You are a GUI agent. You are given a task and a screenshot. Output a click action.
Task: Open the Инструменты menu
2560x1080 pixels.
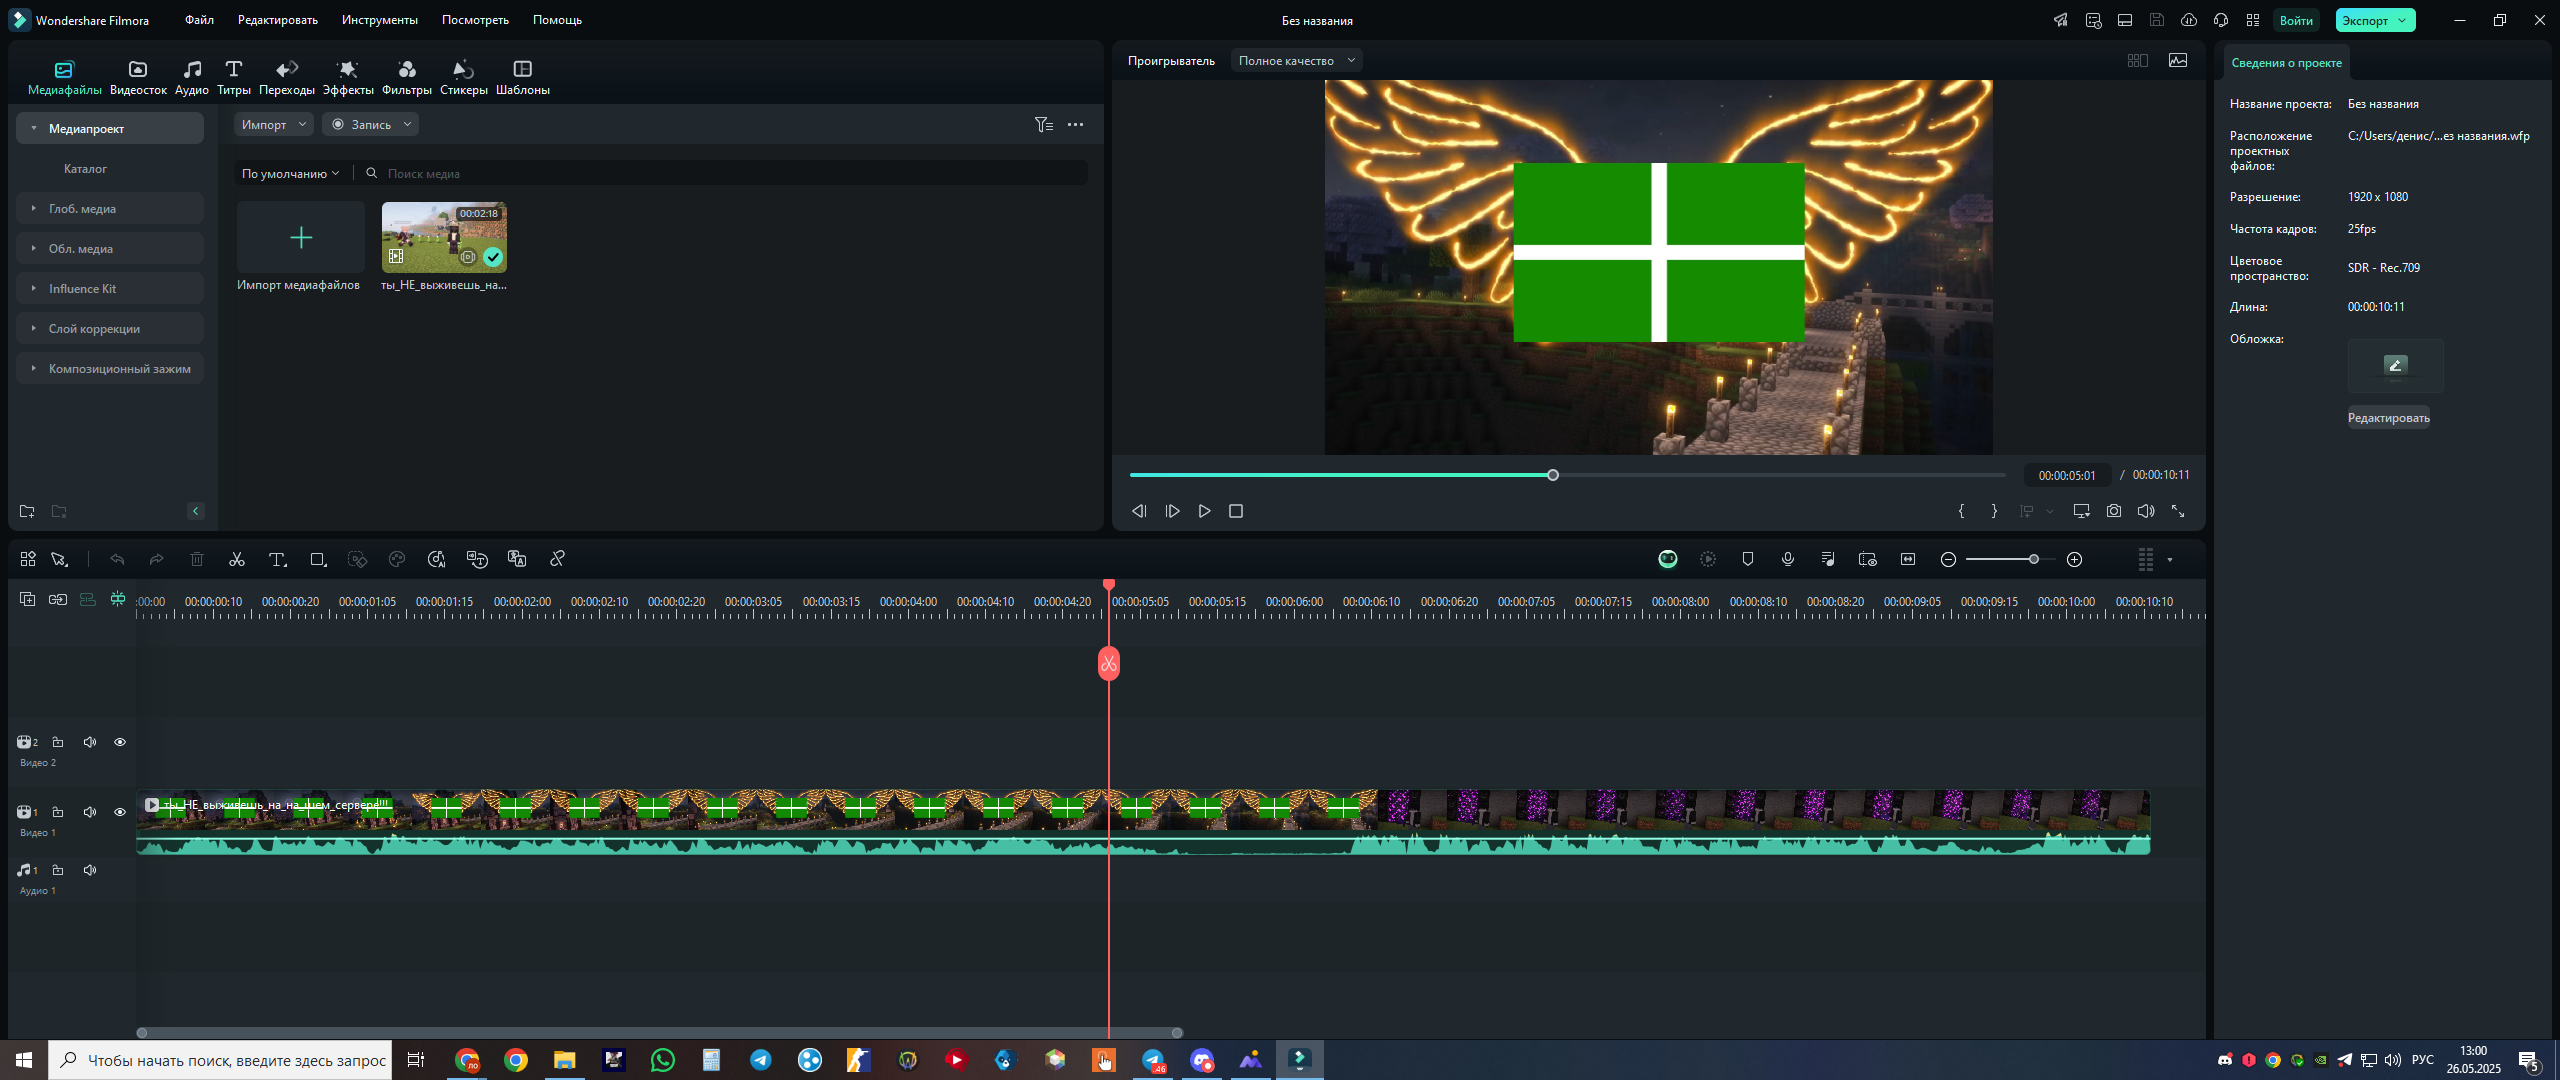click(x=379, y=20)
